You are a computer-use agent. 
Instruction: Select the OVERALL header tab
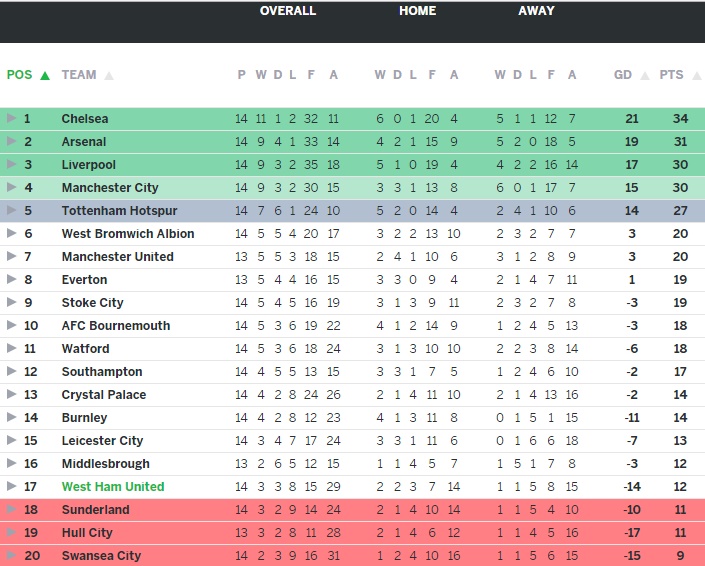[x=288, y=11]
